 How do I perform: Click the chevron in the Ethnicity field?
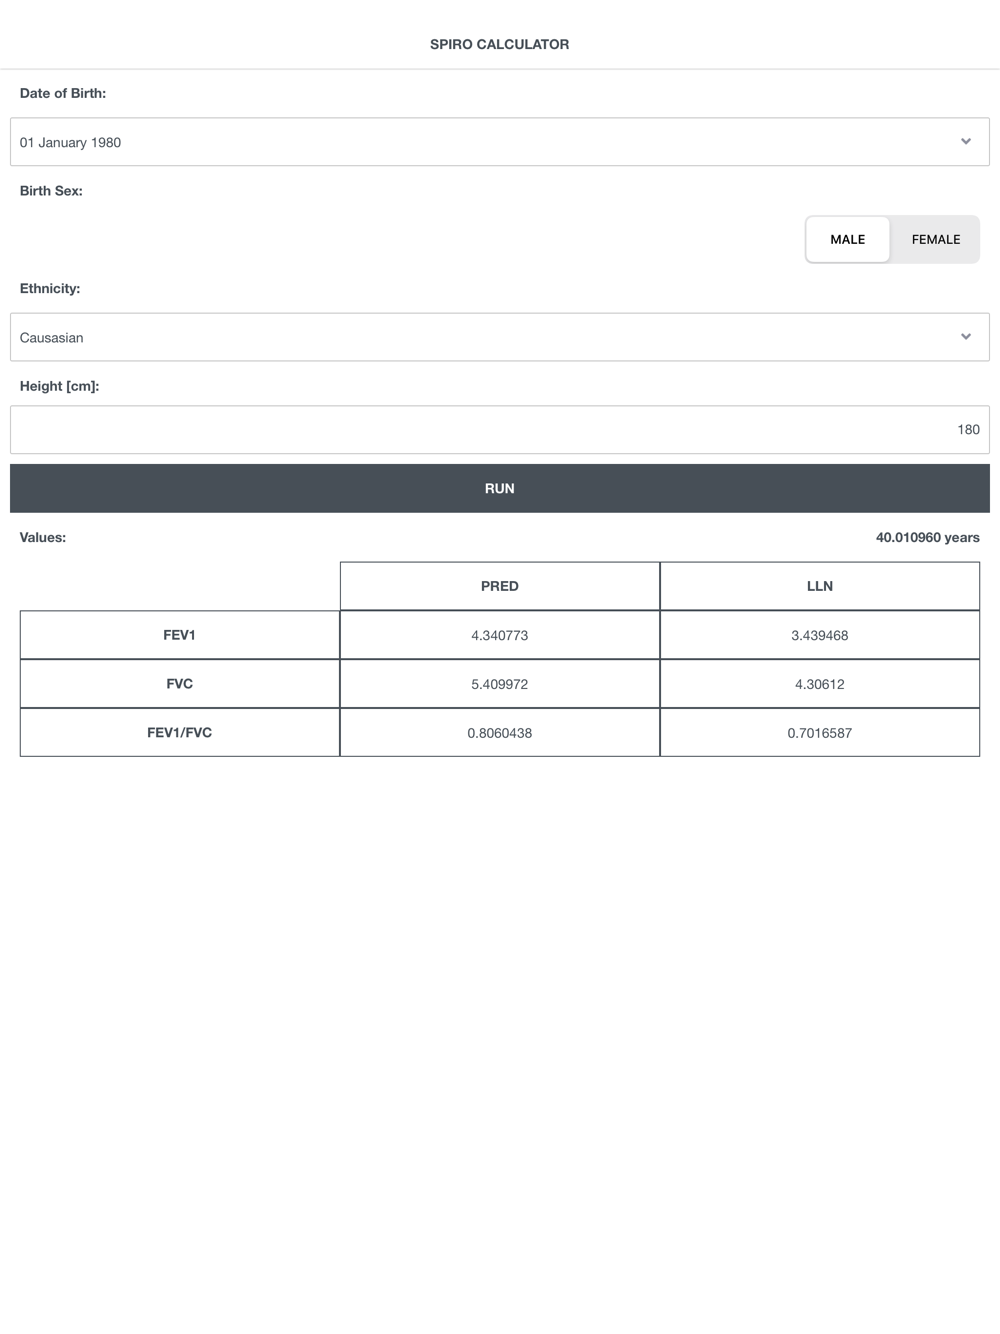[966, 337]
